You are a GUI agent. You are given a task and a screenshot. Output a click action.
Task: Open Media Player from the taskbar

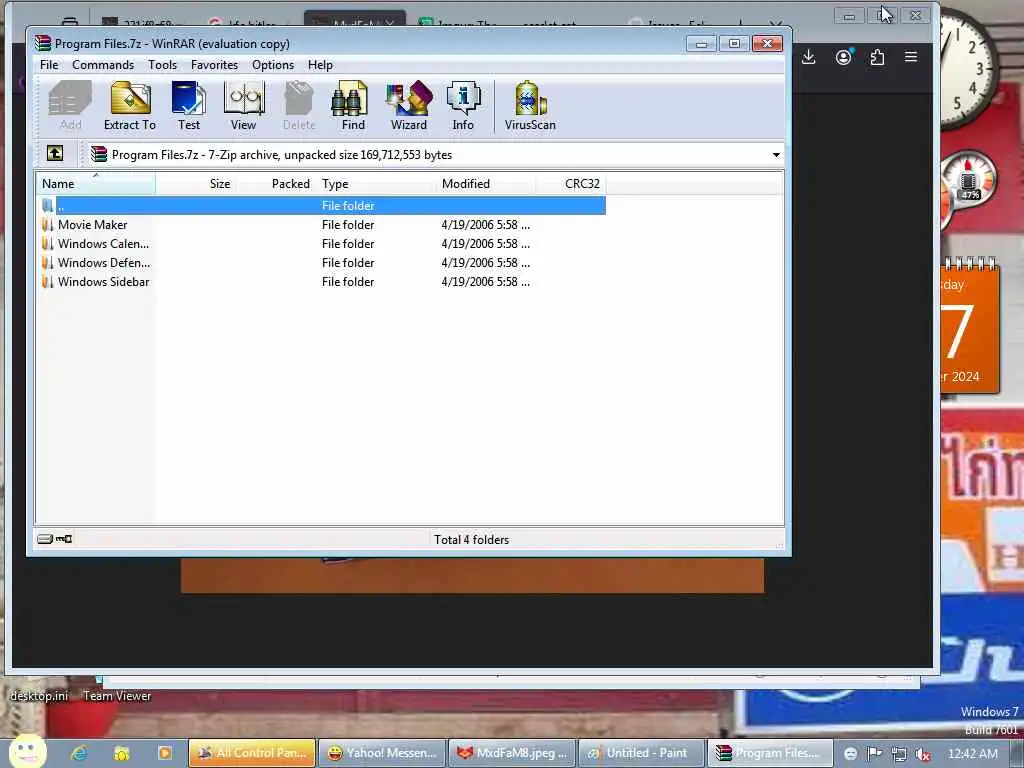(165, 753)
